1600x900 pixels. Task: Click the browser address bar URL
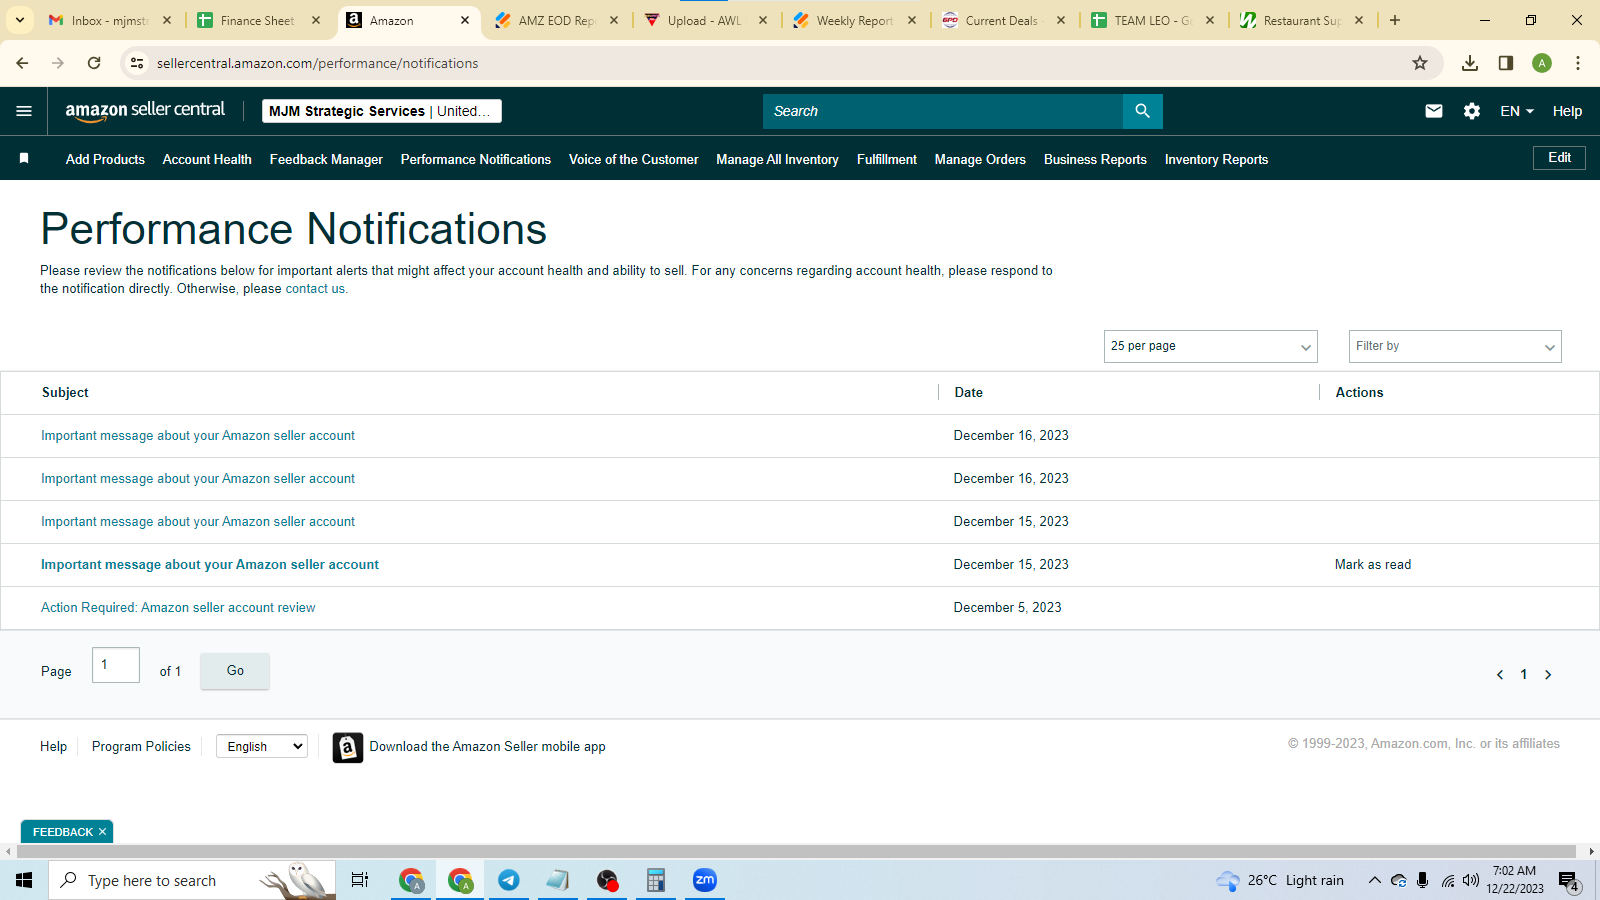tap(317, 63)
